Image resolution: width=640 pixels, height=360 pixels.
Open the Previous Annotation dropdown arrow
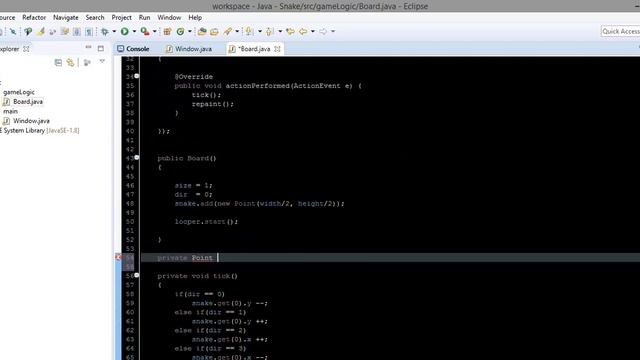pyautogui.click(x=280, y=31)
